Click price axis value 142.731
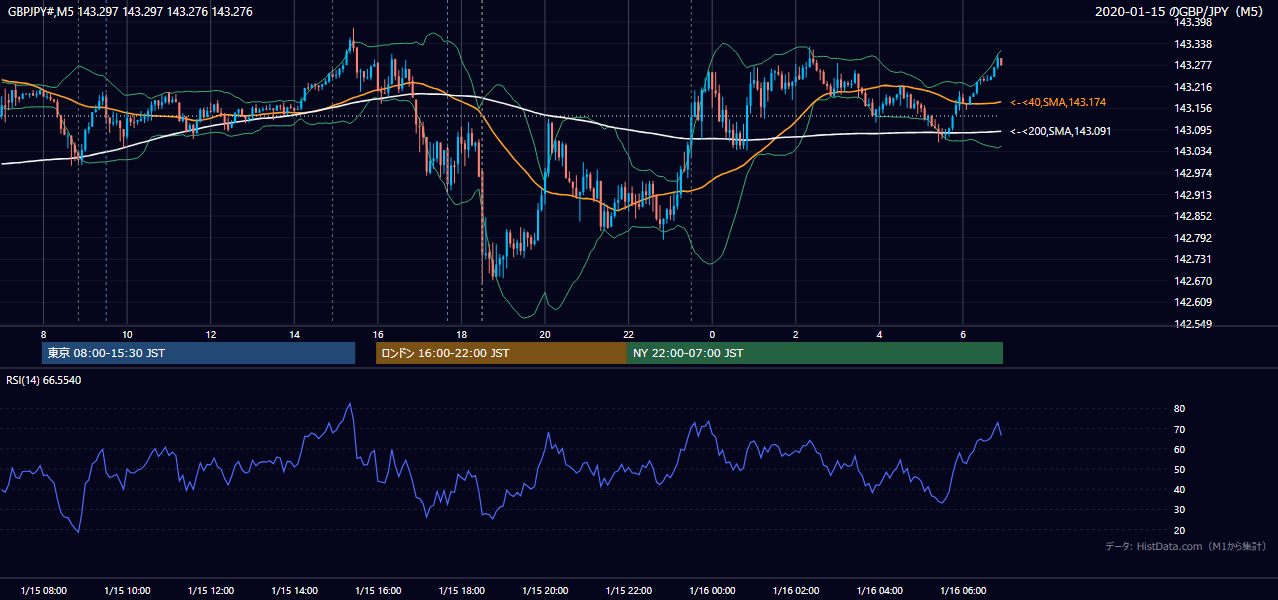 coord(1192,259)
